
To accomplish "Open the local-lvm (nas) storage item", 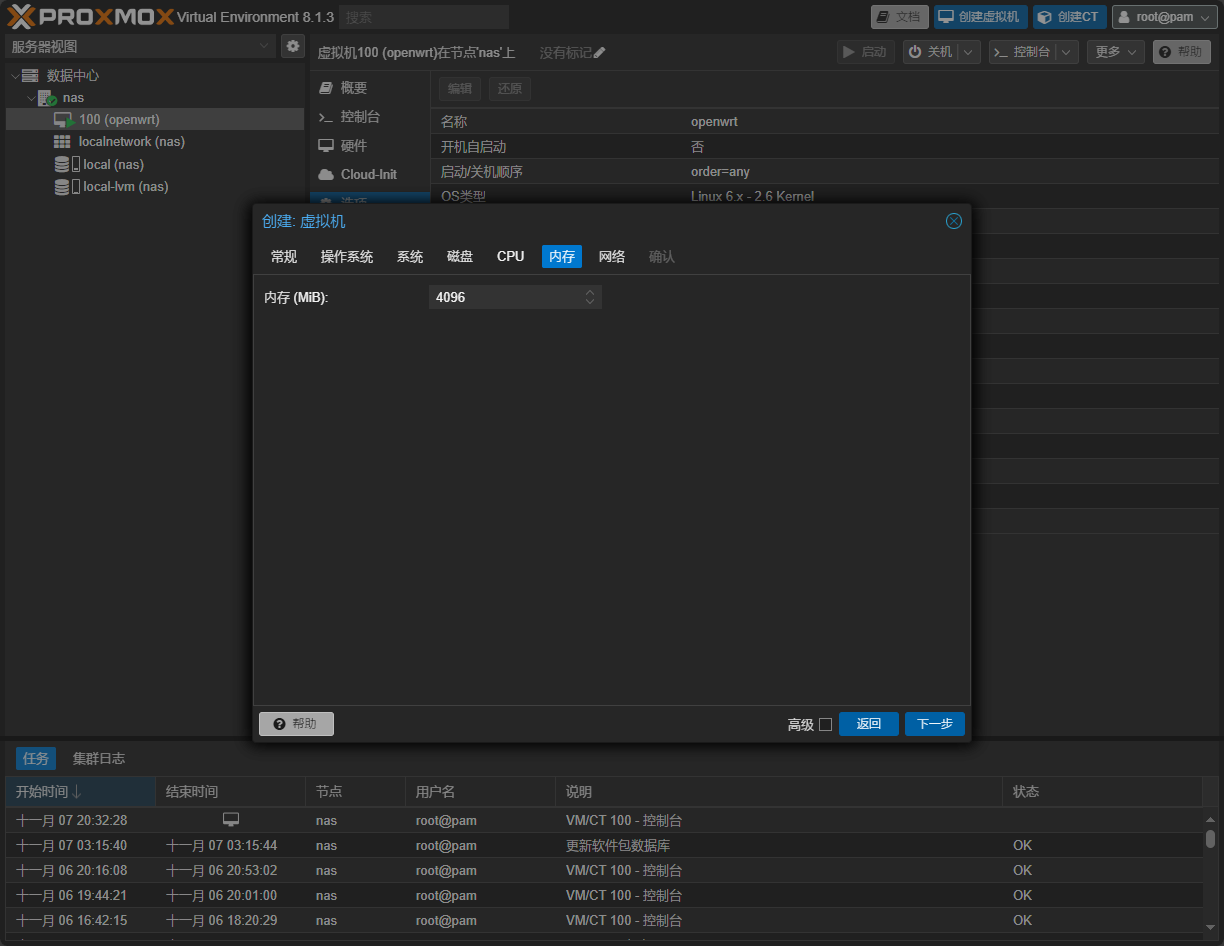I will (x=125, y=187).
